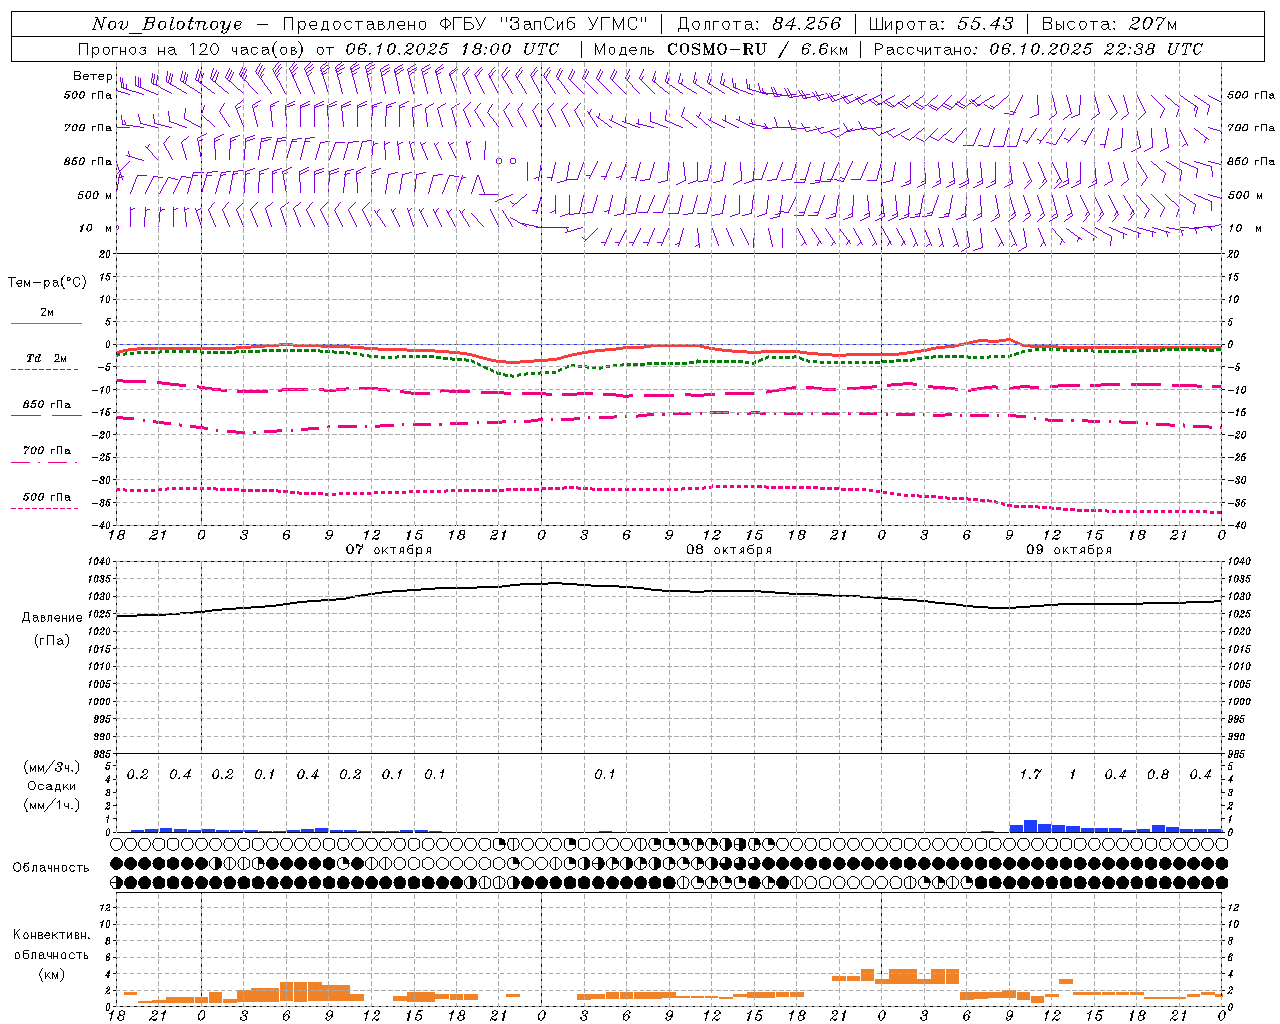Click the green dashed Td legend line
This screenshot has width=1280, height=1024.
[x=45, y=370]
